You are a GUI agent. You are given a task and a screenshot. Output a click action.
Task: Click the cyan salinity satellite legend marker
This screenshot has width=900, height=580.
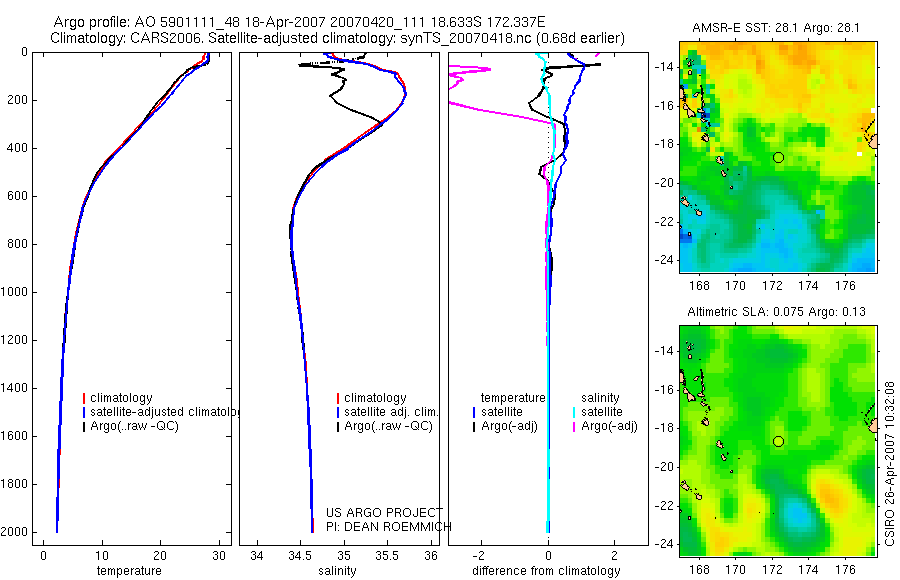click(x=574, y=412)
